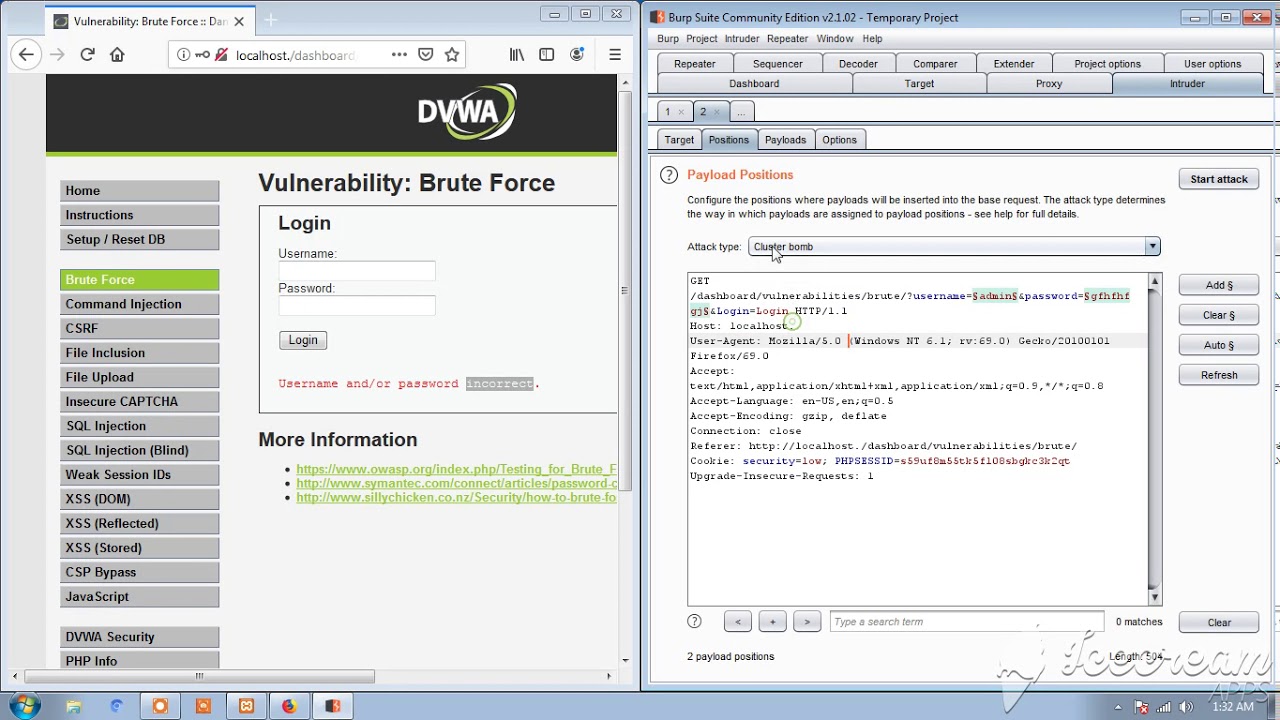The width and height of the screenshot is (1280, 720).
Task: Open Firefox page actions three-dot menu
Action: tap(399, 55)
